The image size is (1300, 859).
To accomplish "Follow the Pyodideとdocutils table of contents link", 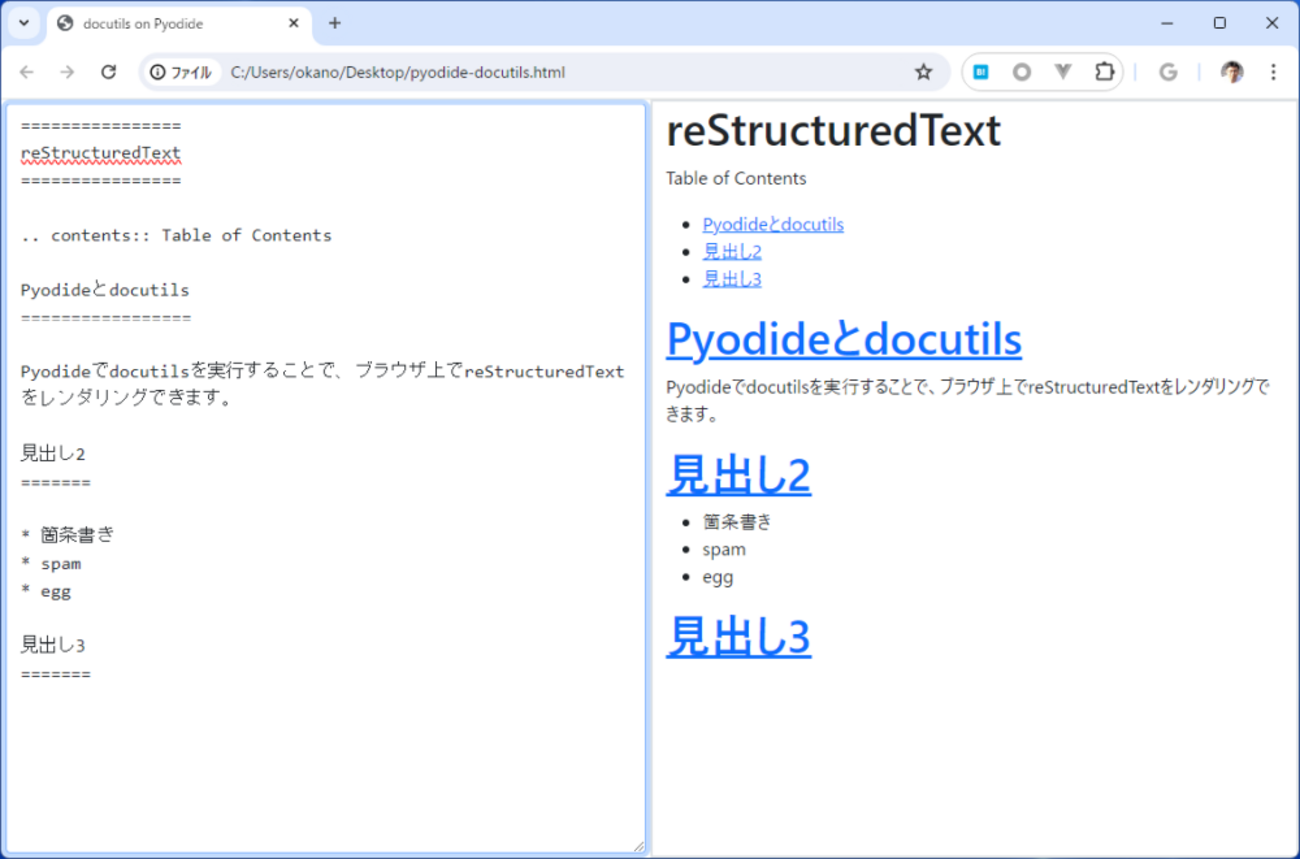I will click(x=773, y=224).
